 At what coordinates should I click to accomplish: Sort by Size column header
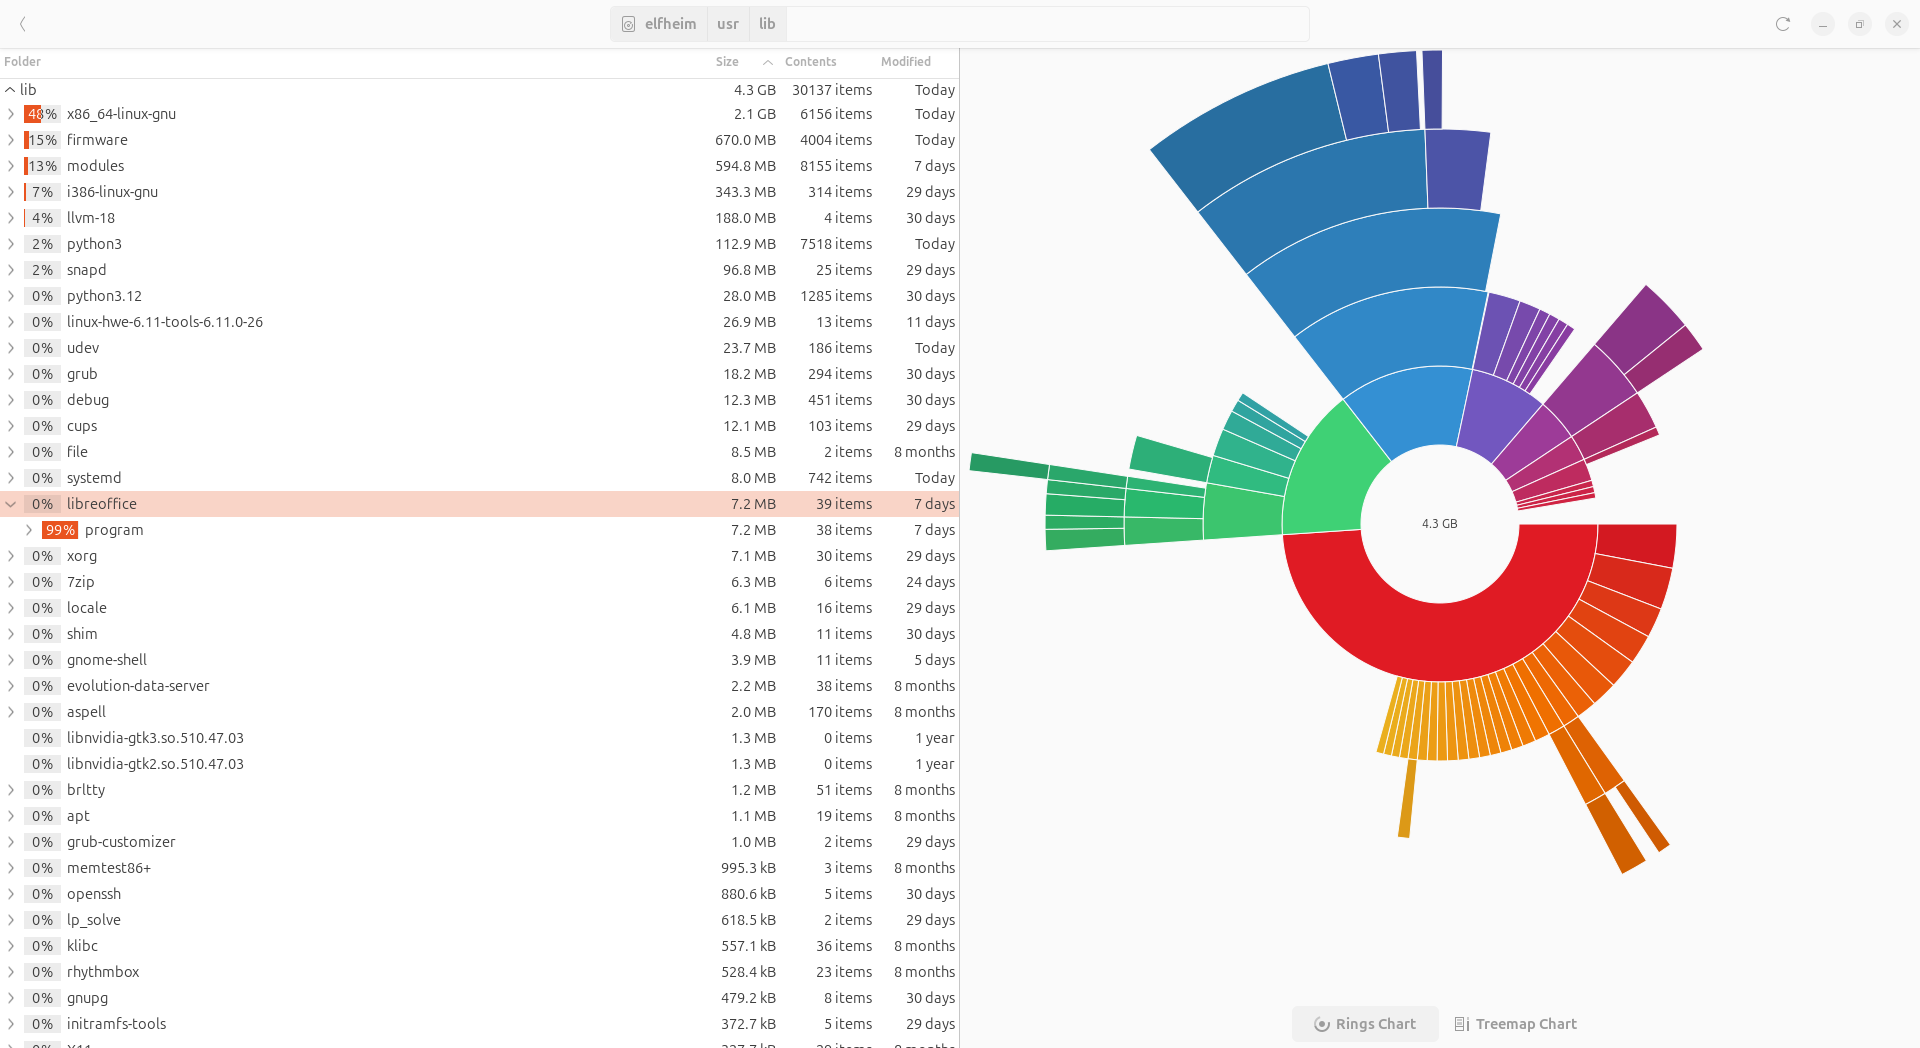coord(727,62)
